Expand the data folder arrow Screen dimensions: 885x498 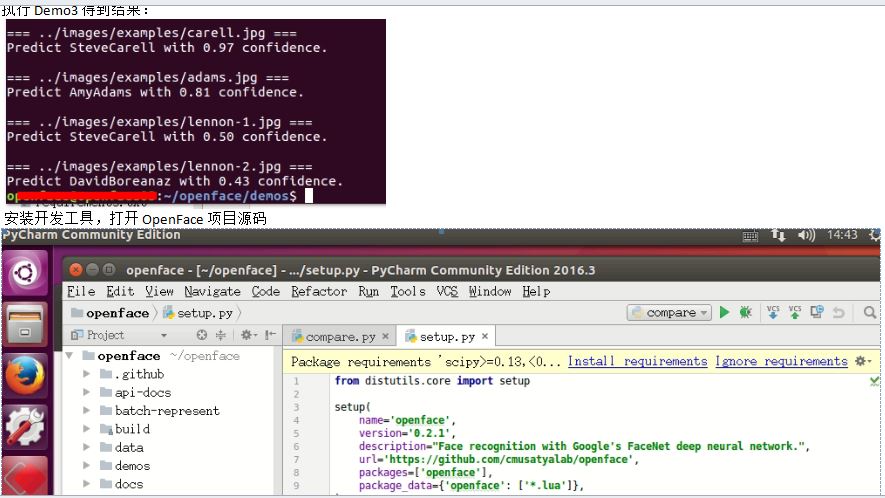coord(86,447)
